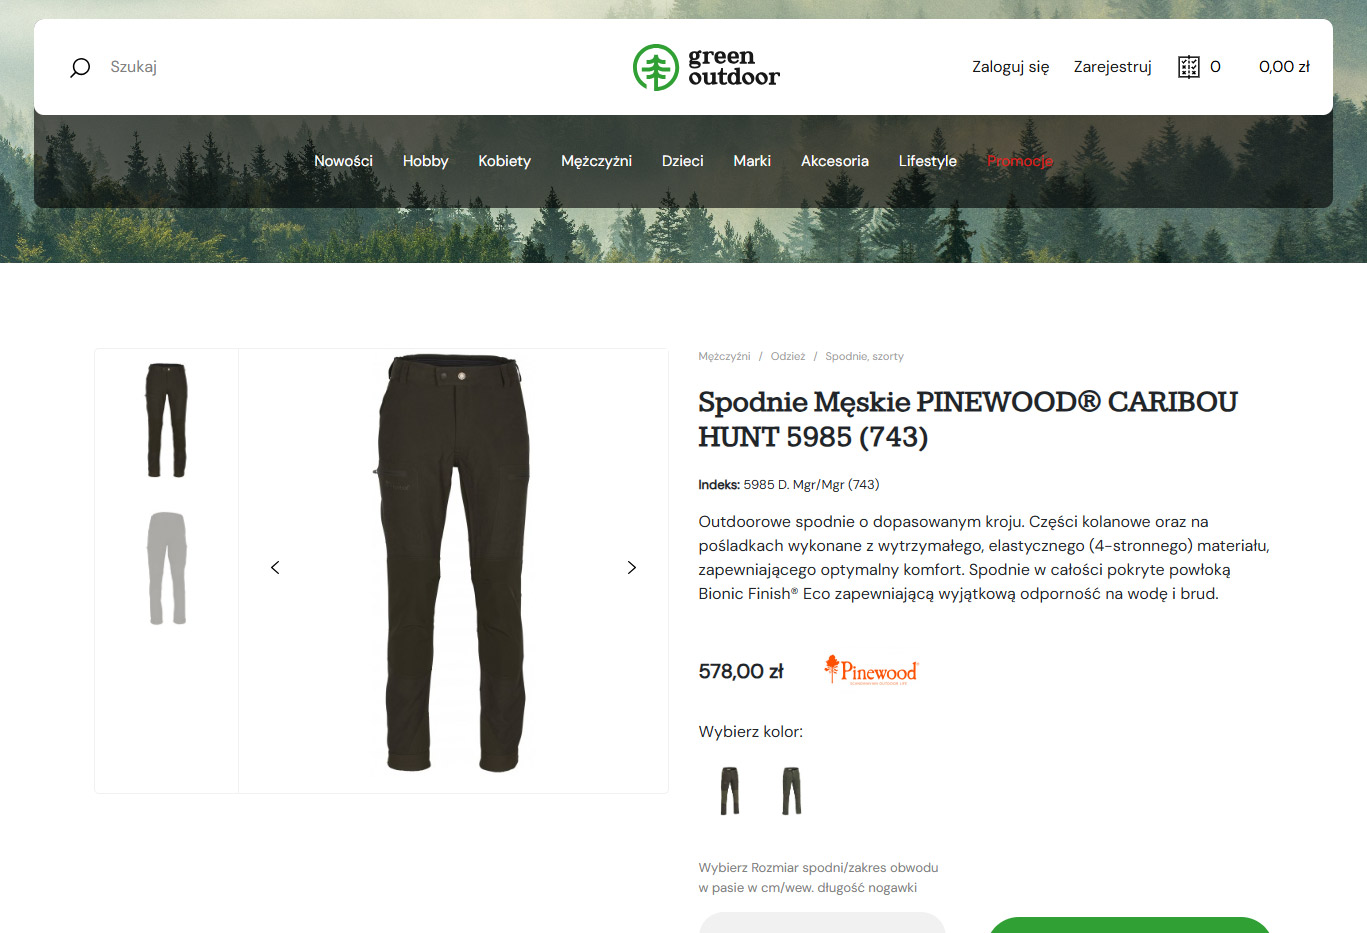Choose the second color variant swatch

(x=792, y=791)
